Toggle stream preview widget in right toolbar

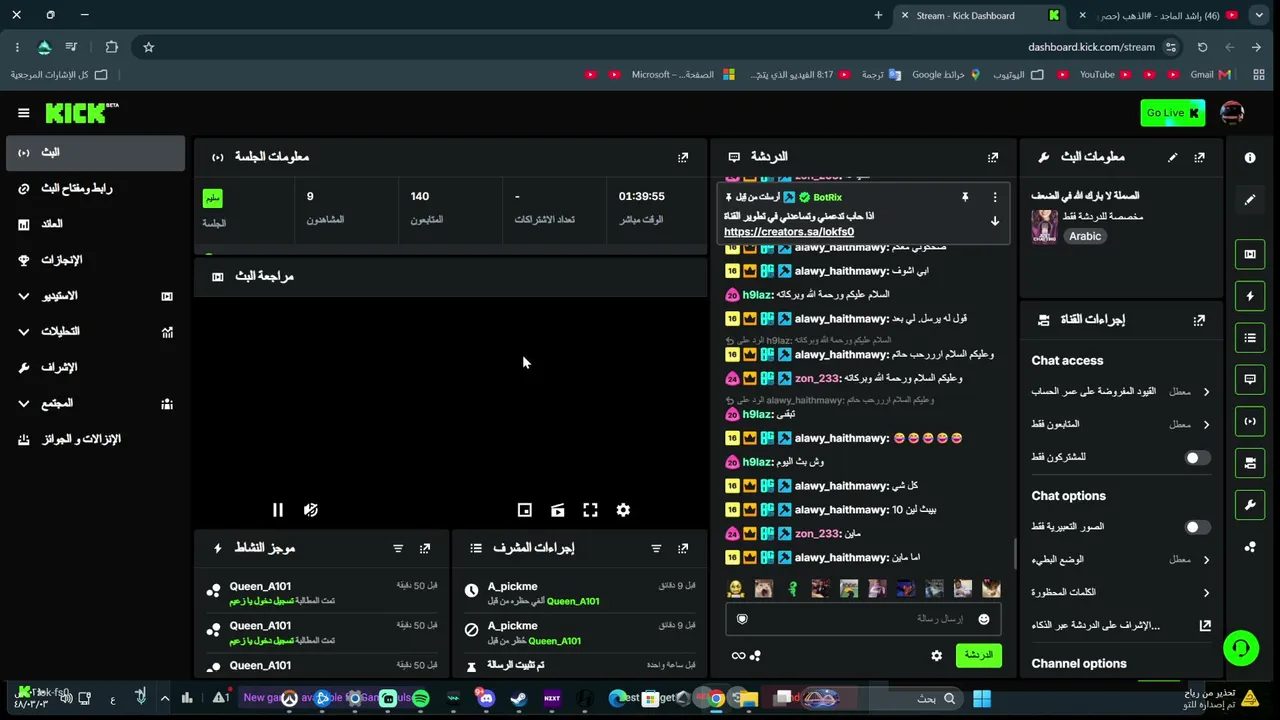tap(1250, 254)
